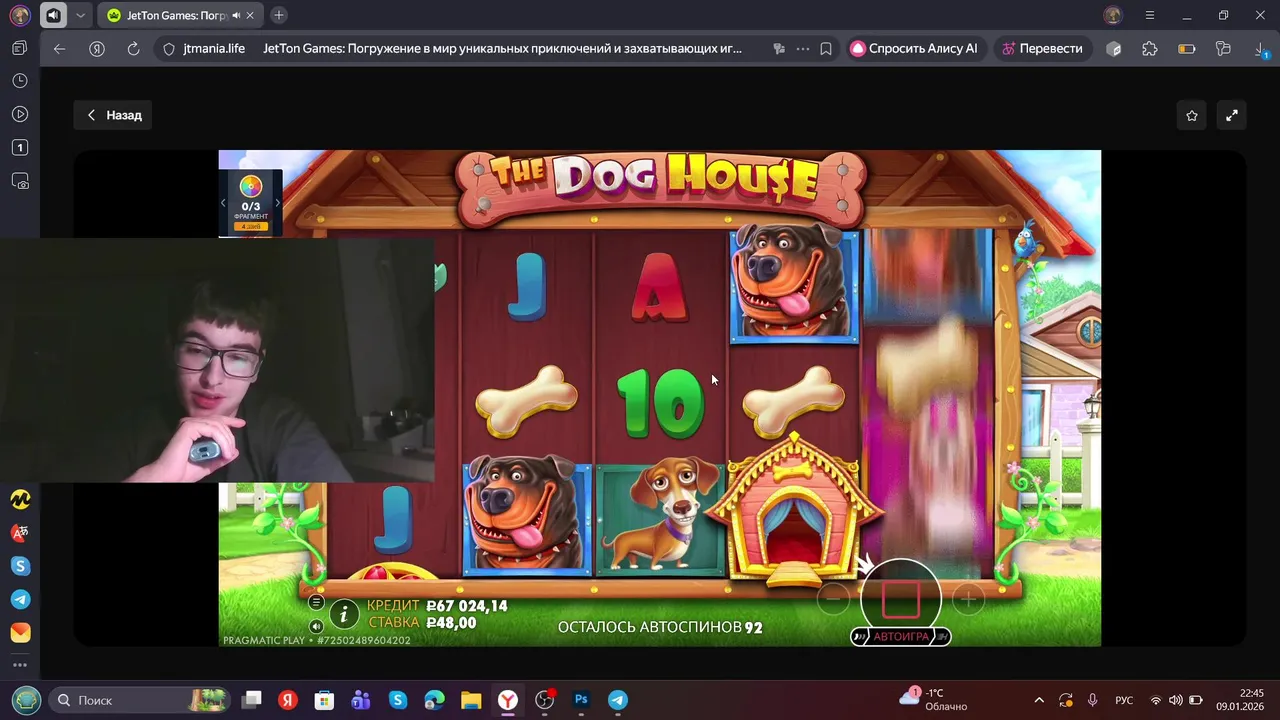Open the weather widget showing -1°C
Screen dimensions: 1280x720
click(933, 699)
